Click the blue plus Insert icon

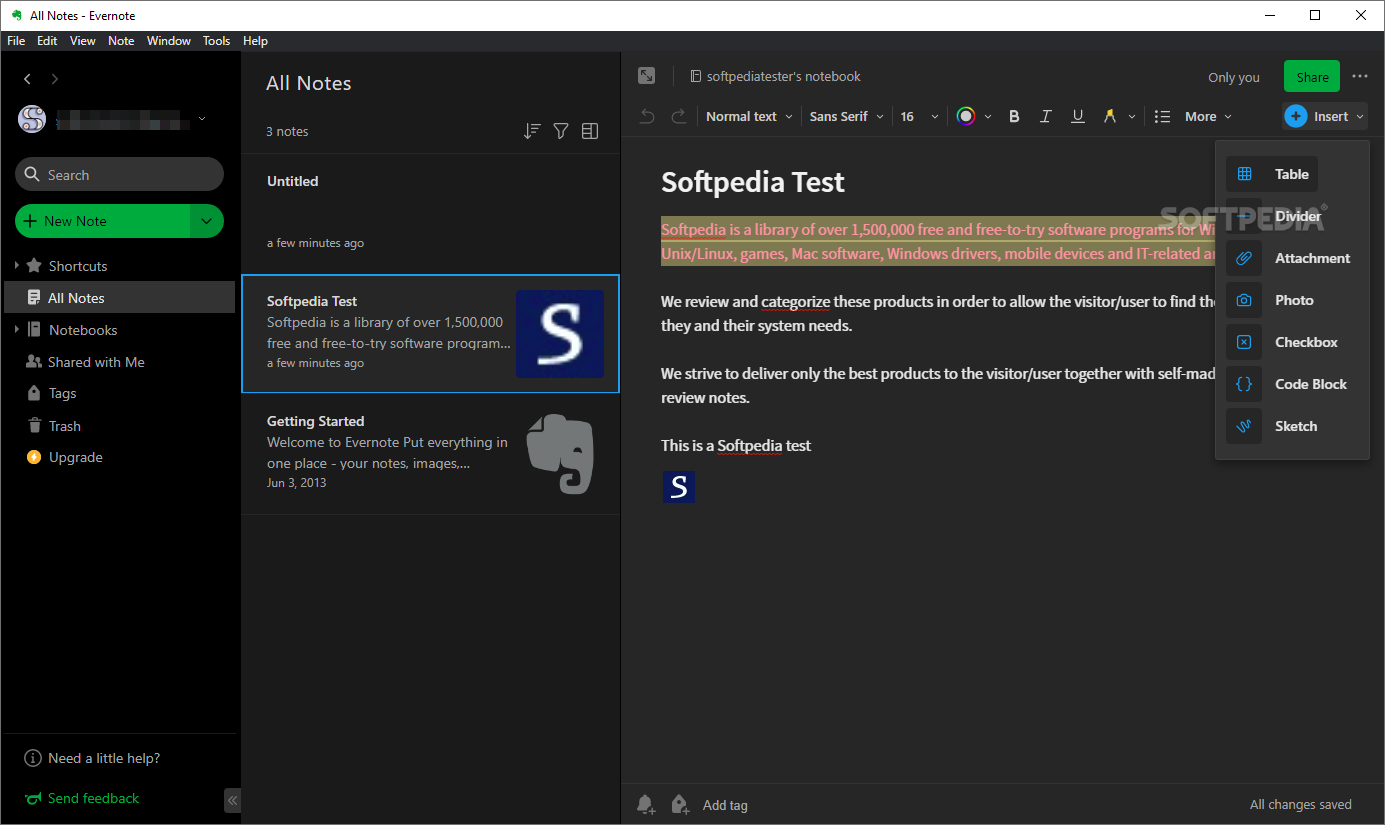point(1295,116)
